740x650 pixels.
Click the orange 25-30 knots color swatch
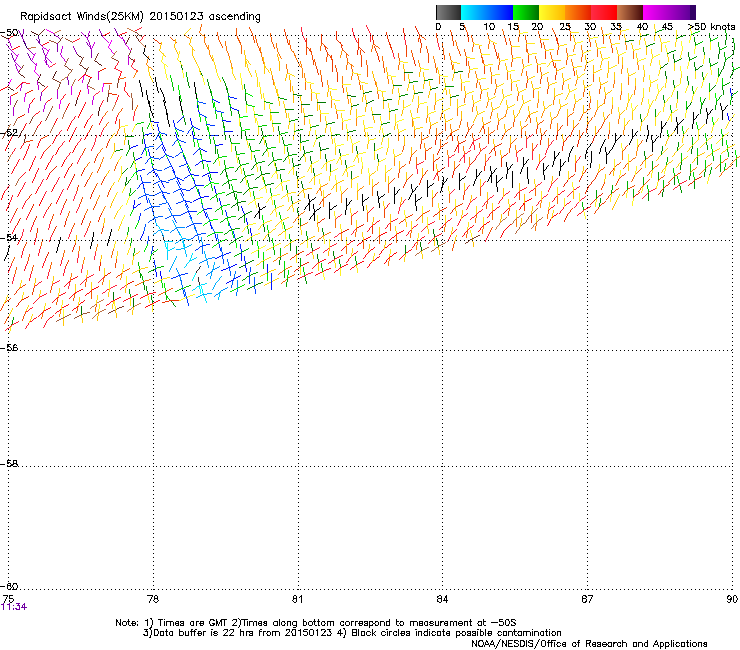[578, 12]
